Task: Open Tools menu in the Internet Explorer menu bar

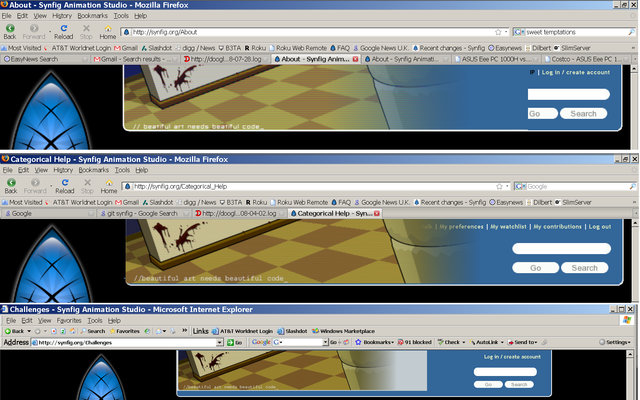Action: click(x=95, y=320)
